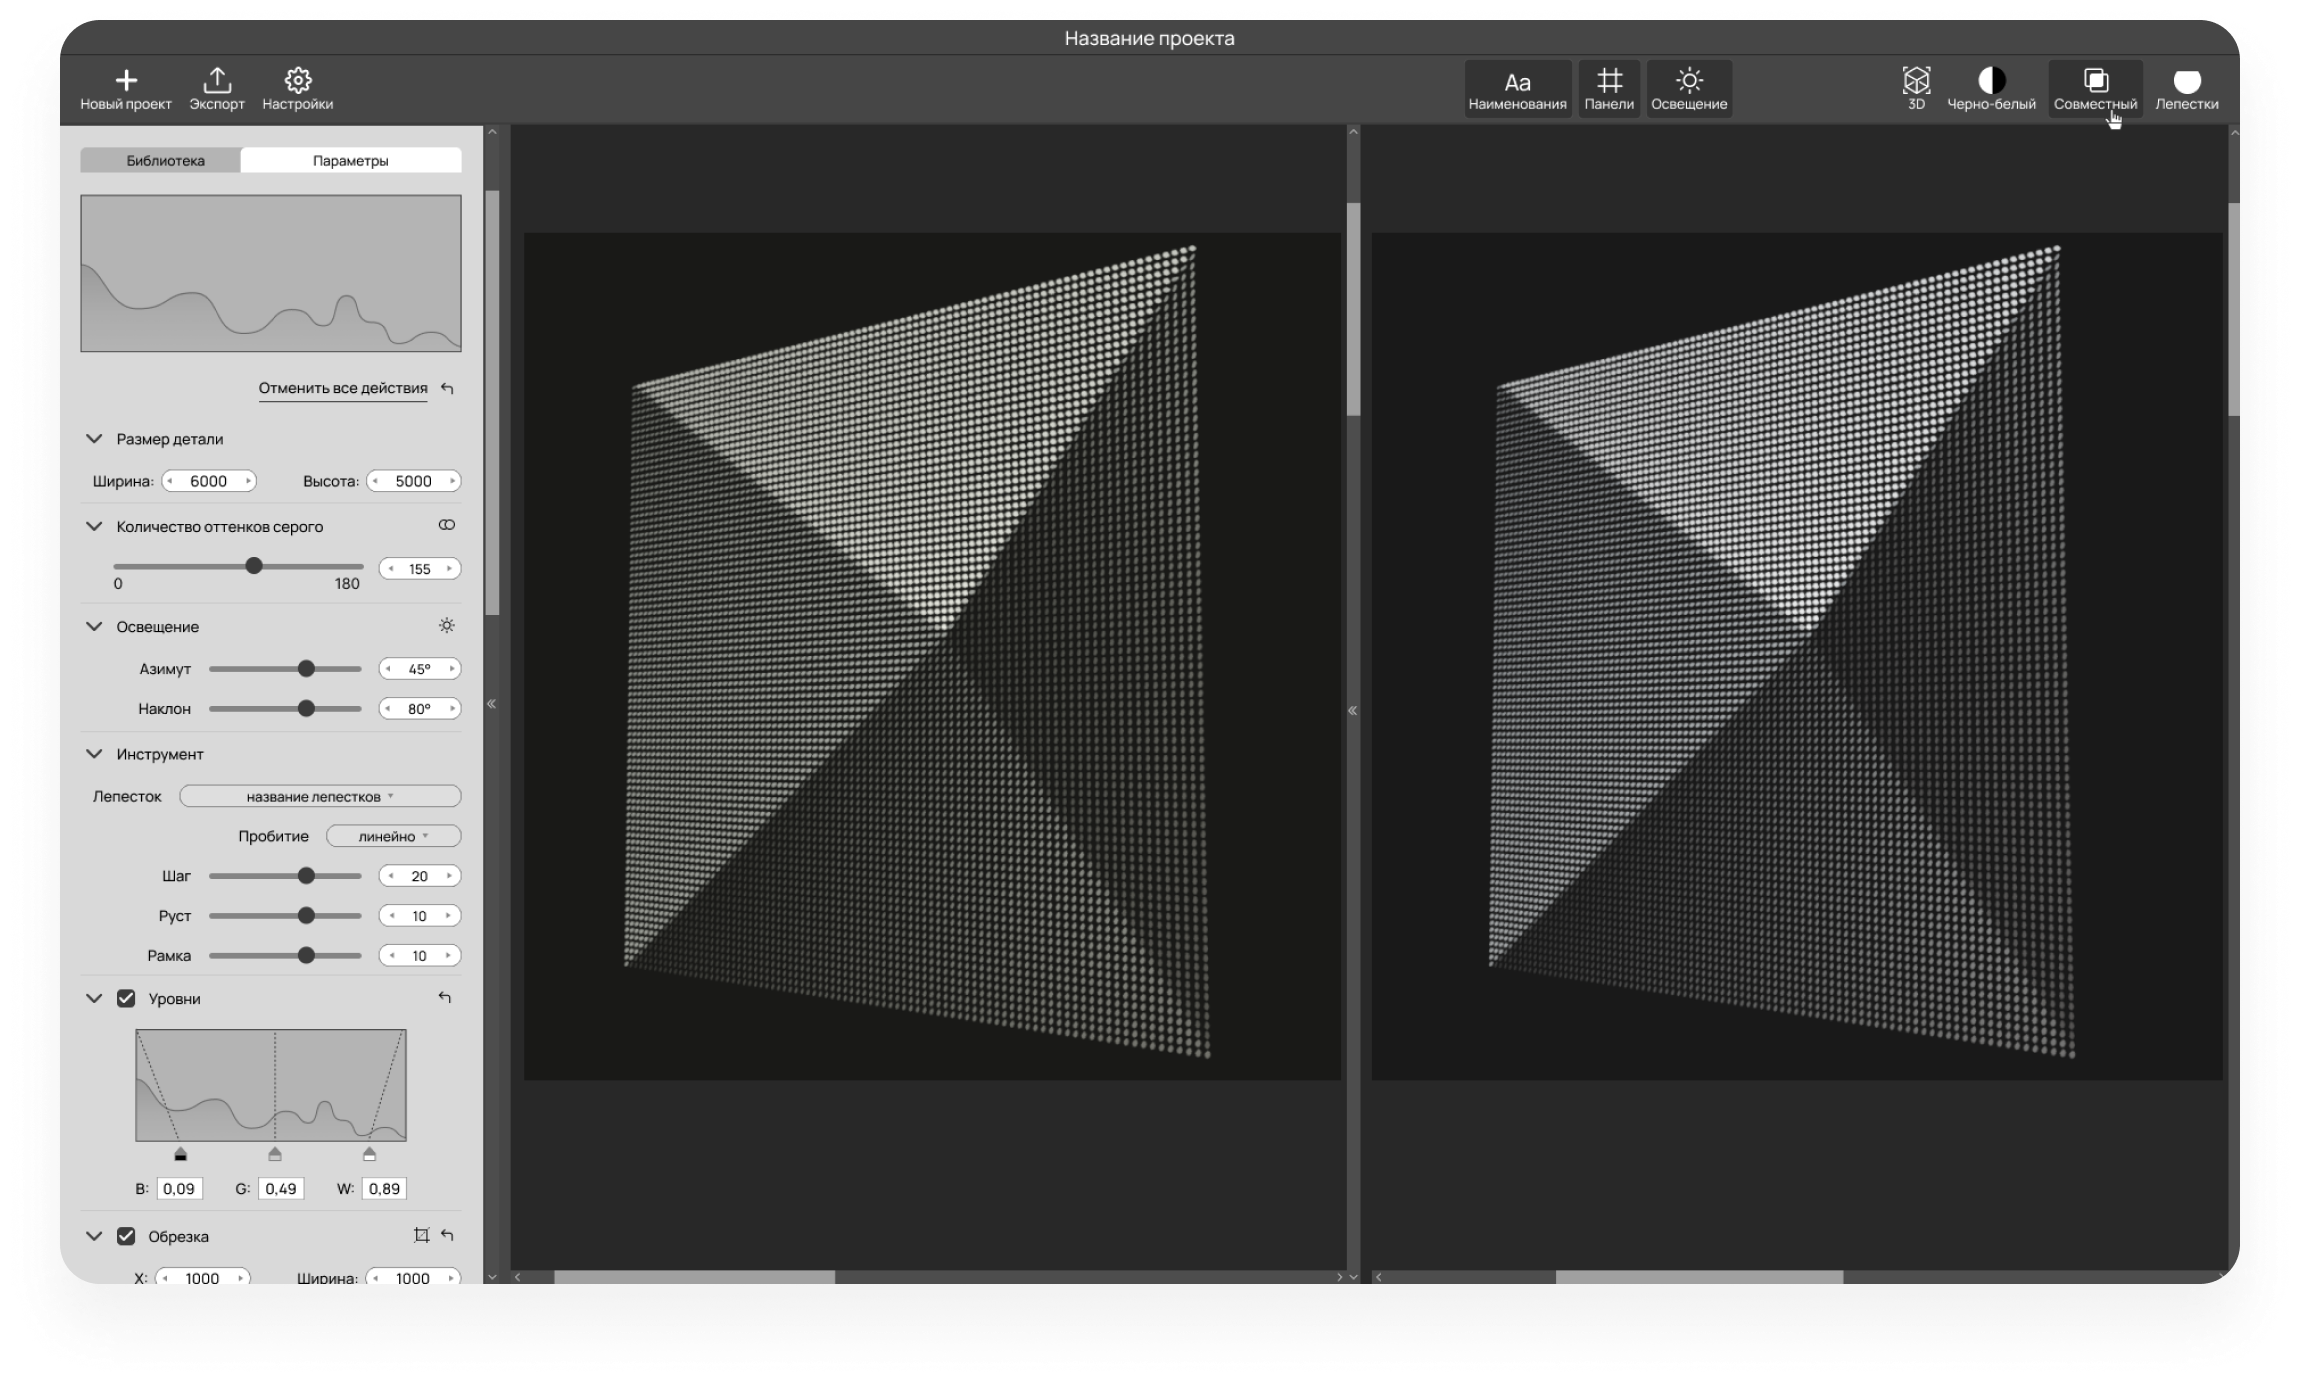Click the sun icon in Освещение section
Screen dimensions: 2300x1384
pos(447,626)
